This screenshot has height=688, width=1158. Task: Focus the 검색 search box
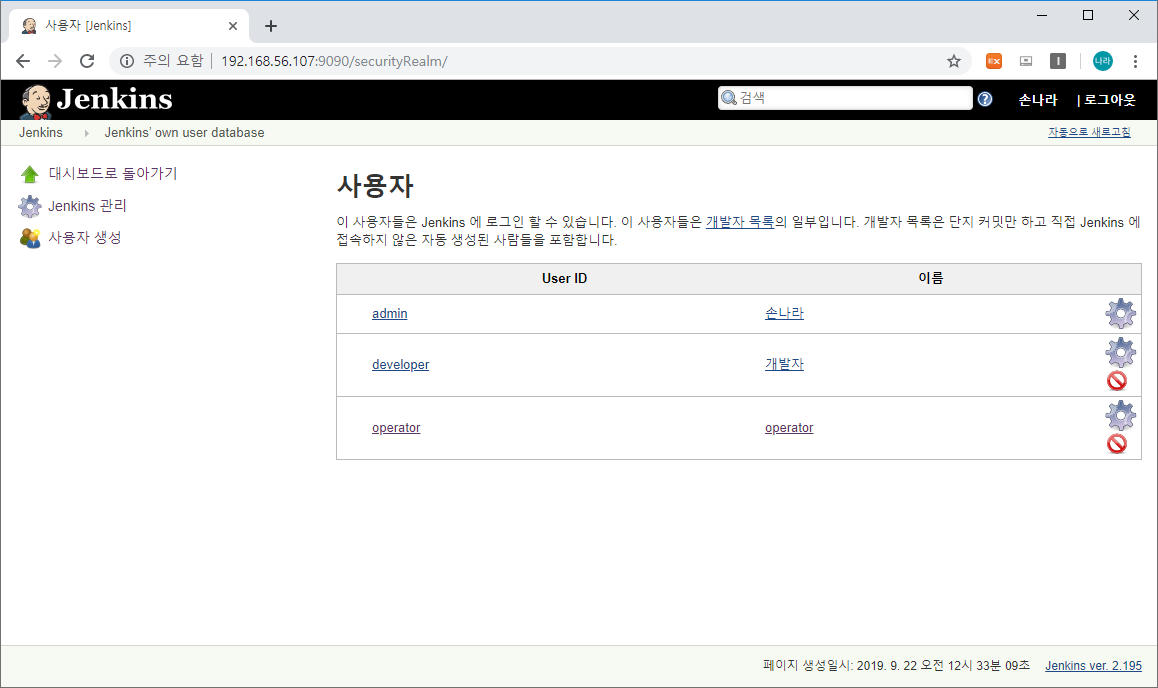coord(845,98)
